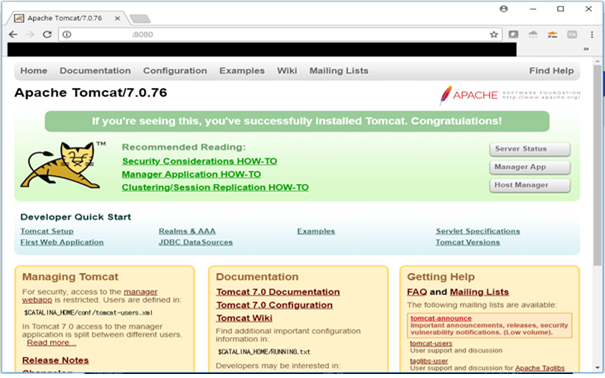605x378 pixels.
Task: Click Find Help in the navigation bar
Action: pos(551,71)
